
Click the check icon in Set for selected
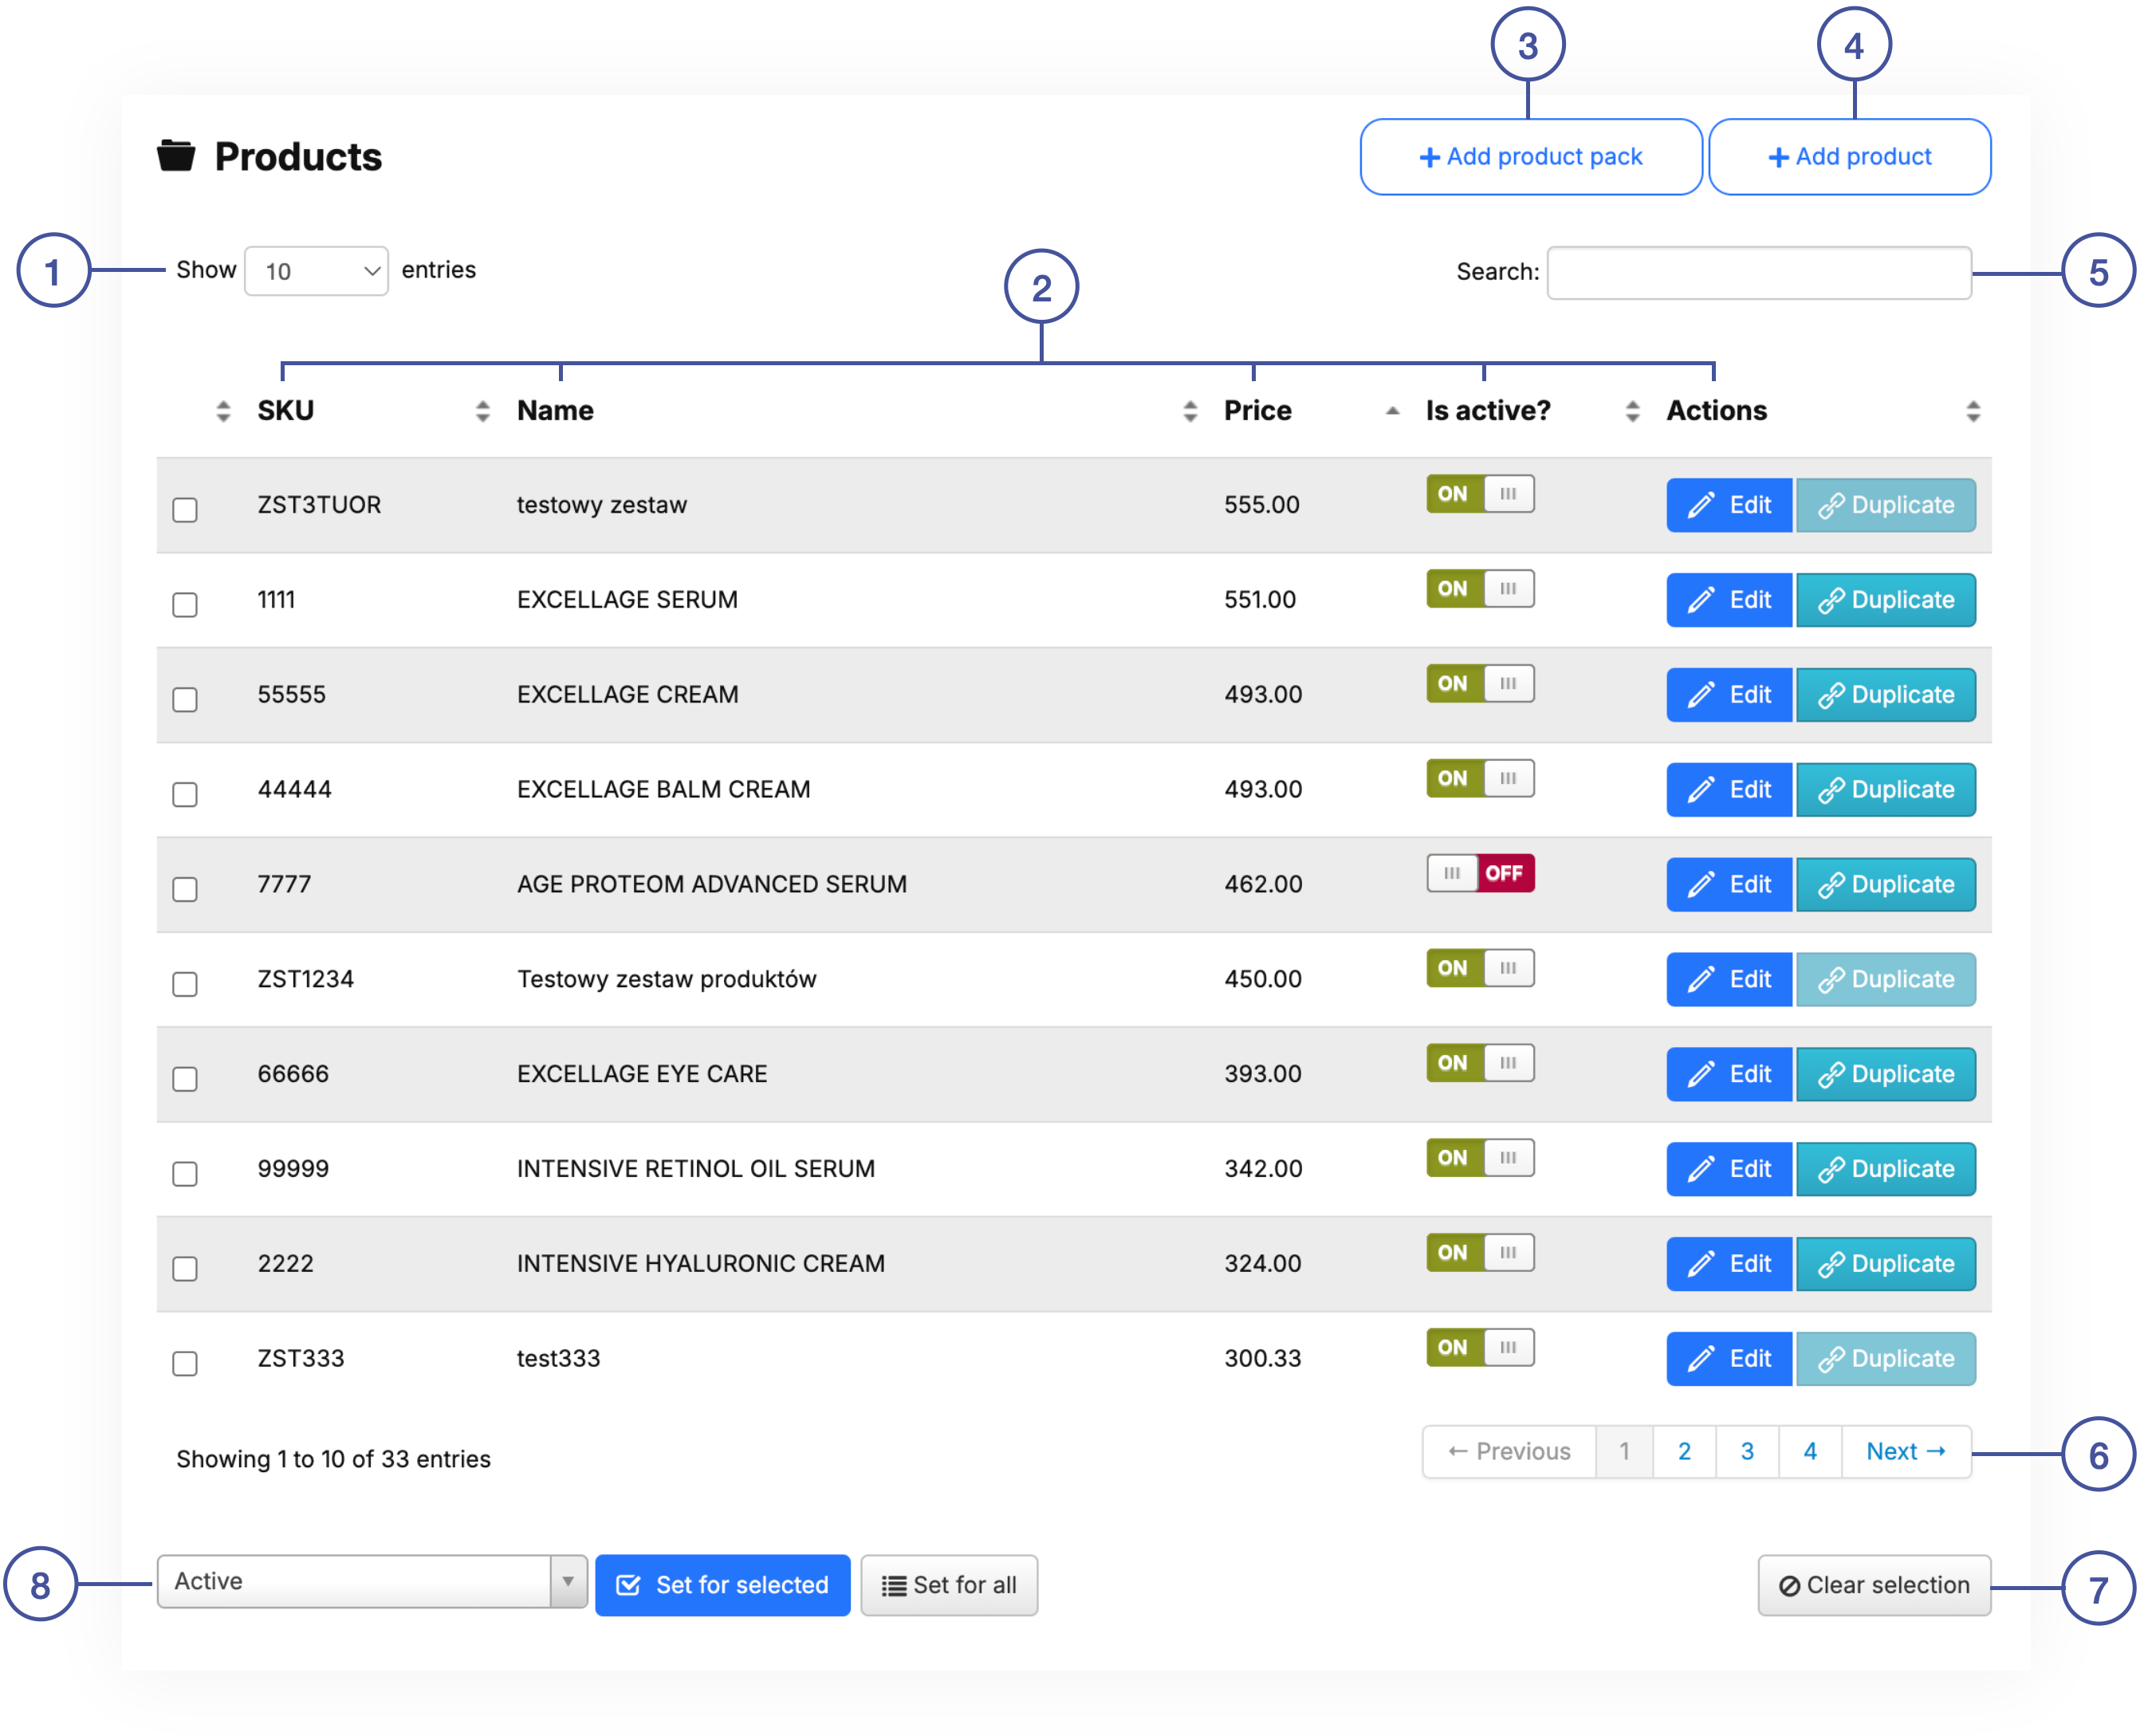click(x=628, y=1585)
